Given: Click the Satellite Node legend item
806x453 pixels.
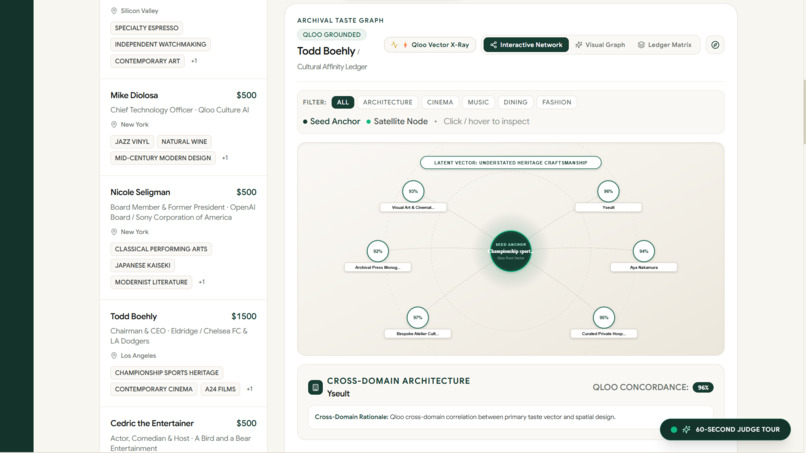Looking at the screenshot, I should [x=397, y=121].
